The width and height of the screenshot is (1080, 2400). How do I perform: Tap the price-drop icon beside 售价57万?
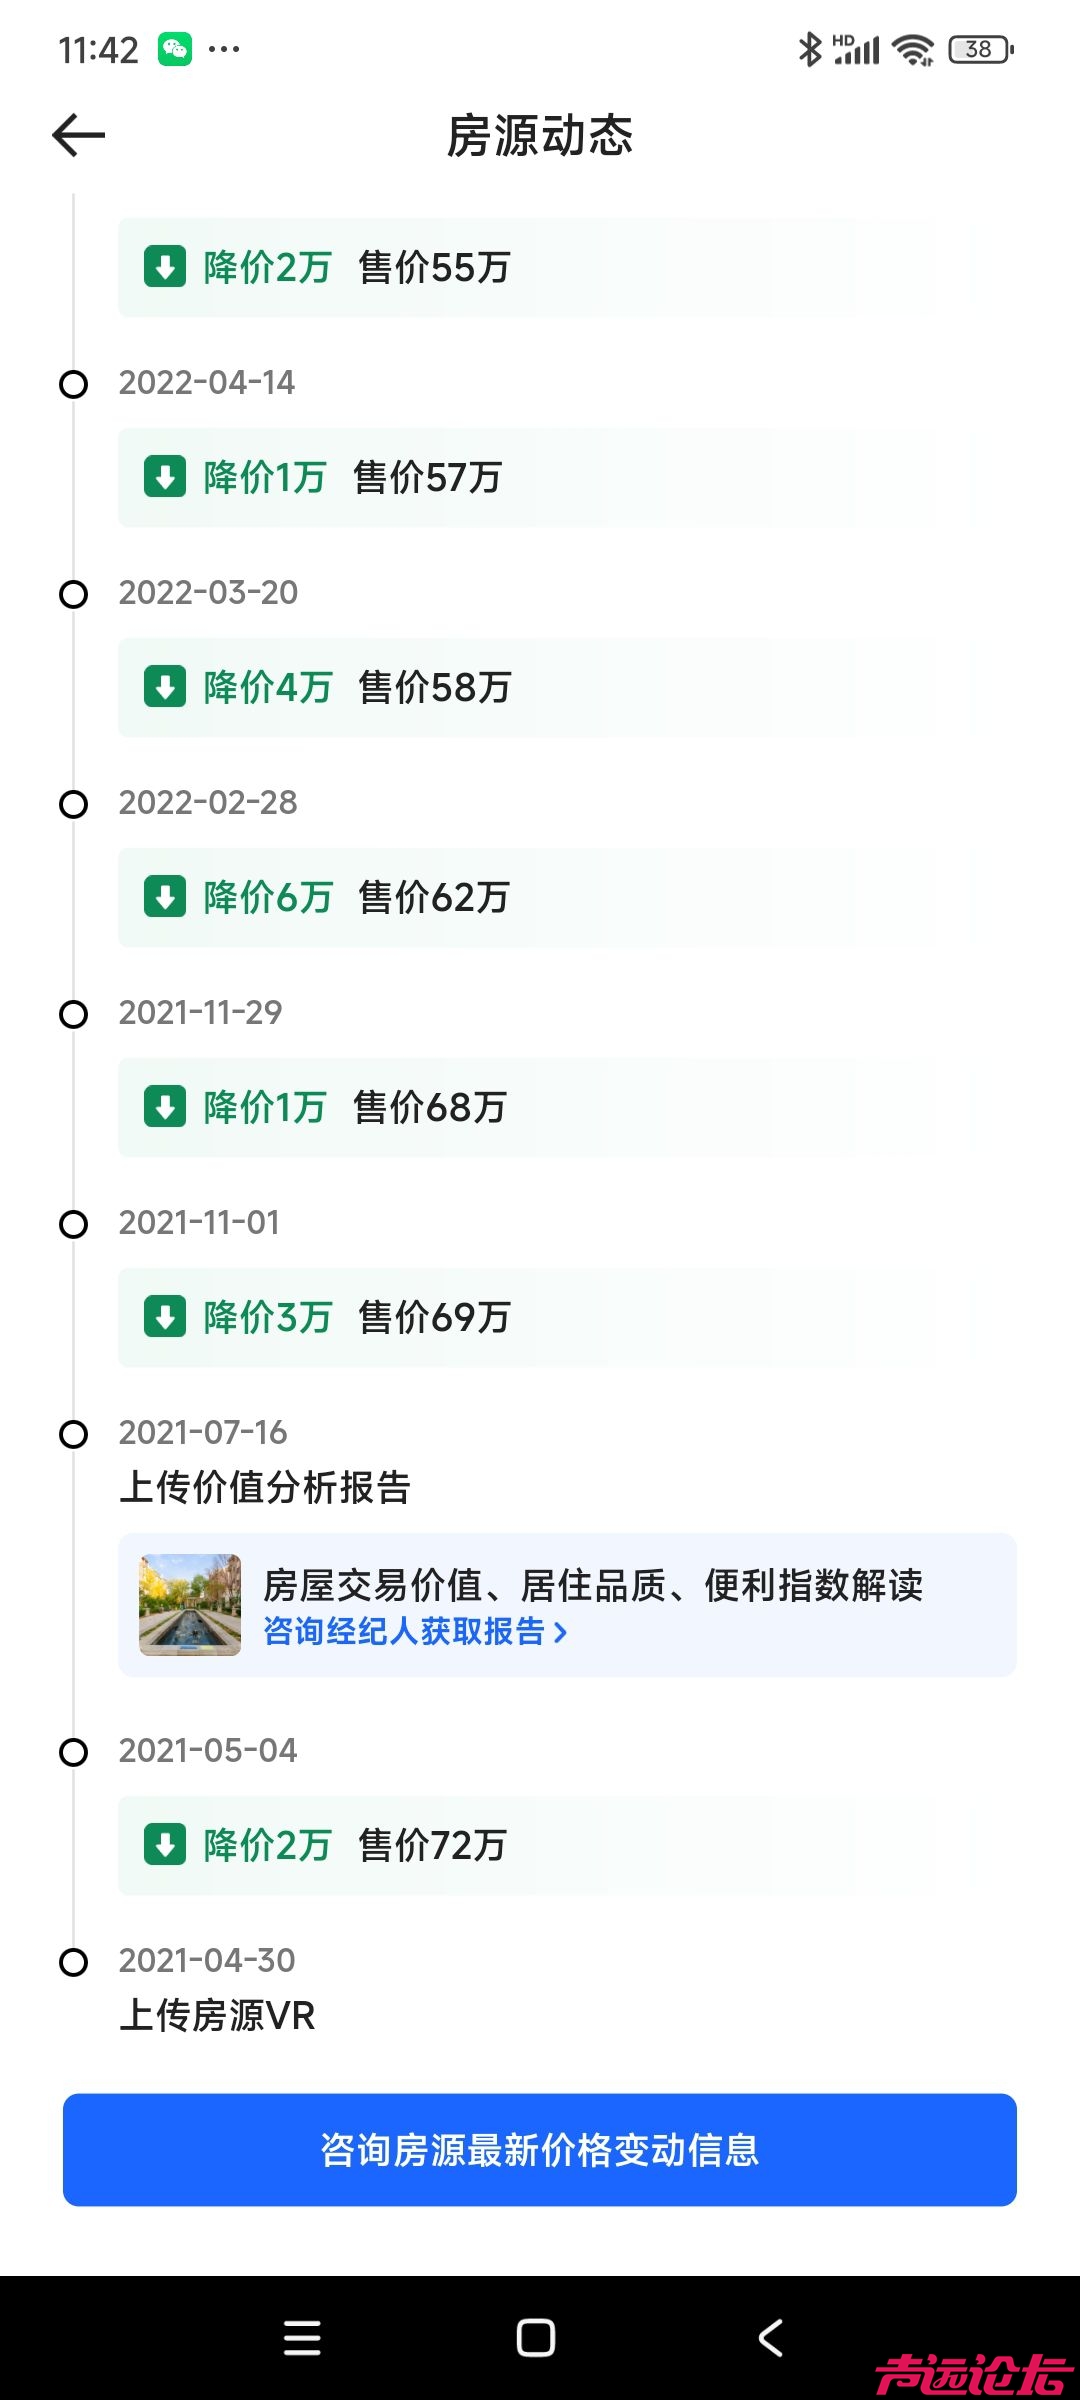pyautogui.click(x=165, y=477)
